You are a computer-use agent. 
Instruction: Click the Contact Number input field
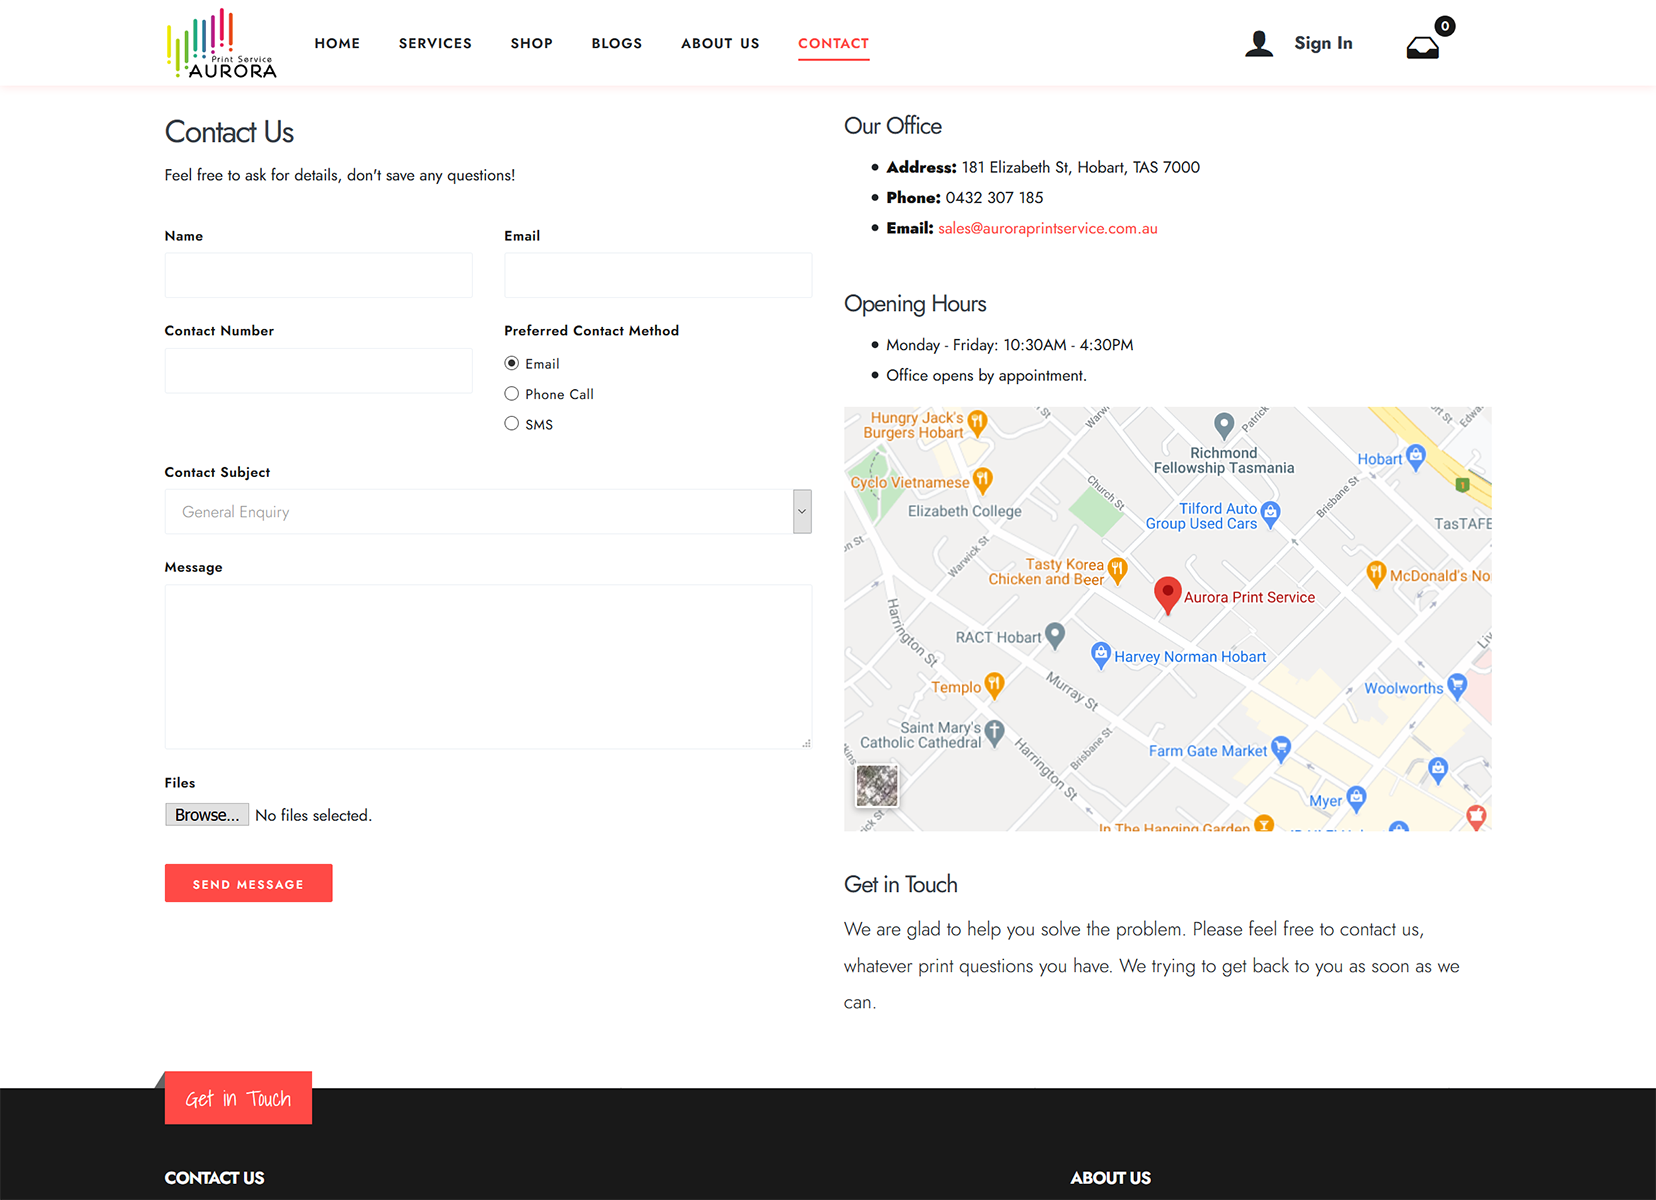coord(319,370)
